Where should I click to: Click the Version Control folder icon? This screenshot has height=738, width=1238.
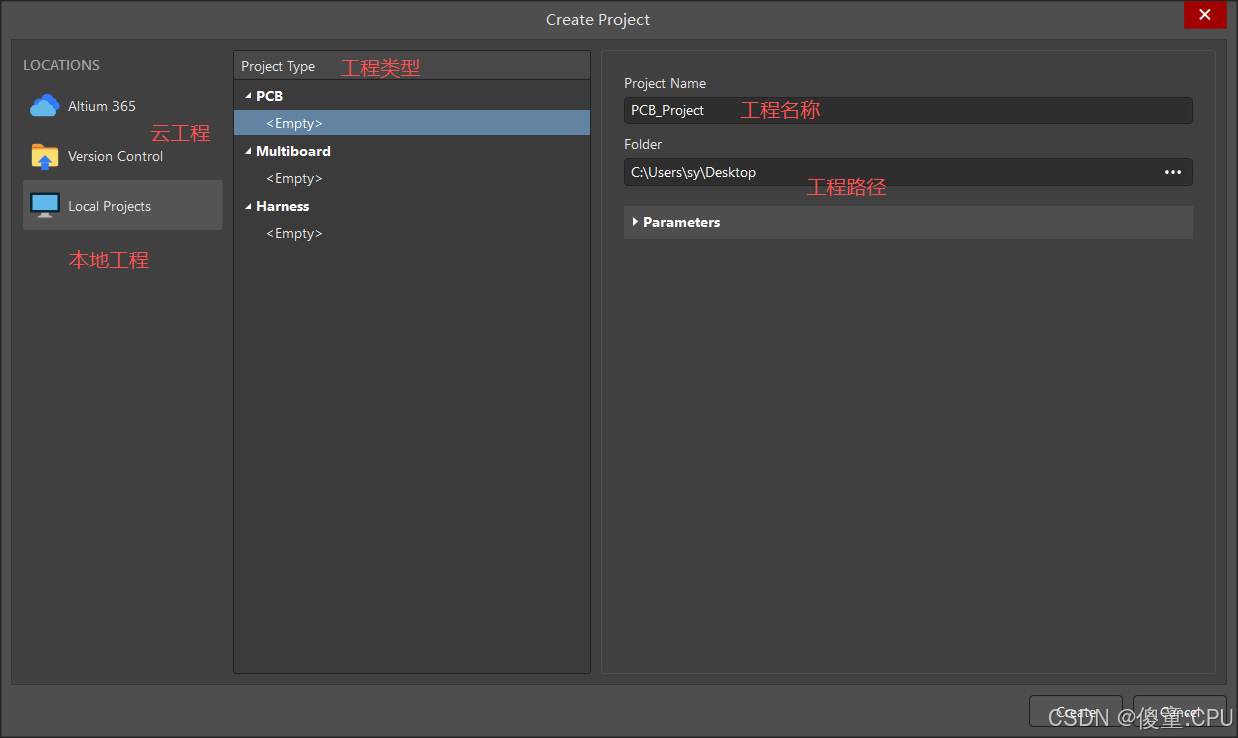tap(45, 156)
